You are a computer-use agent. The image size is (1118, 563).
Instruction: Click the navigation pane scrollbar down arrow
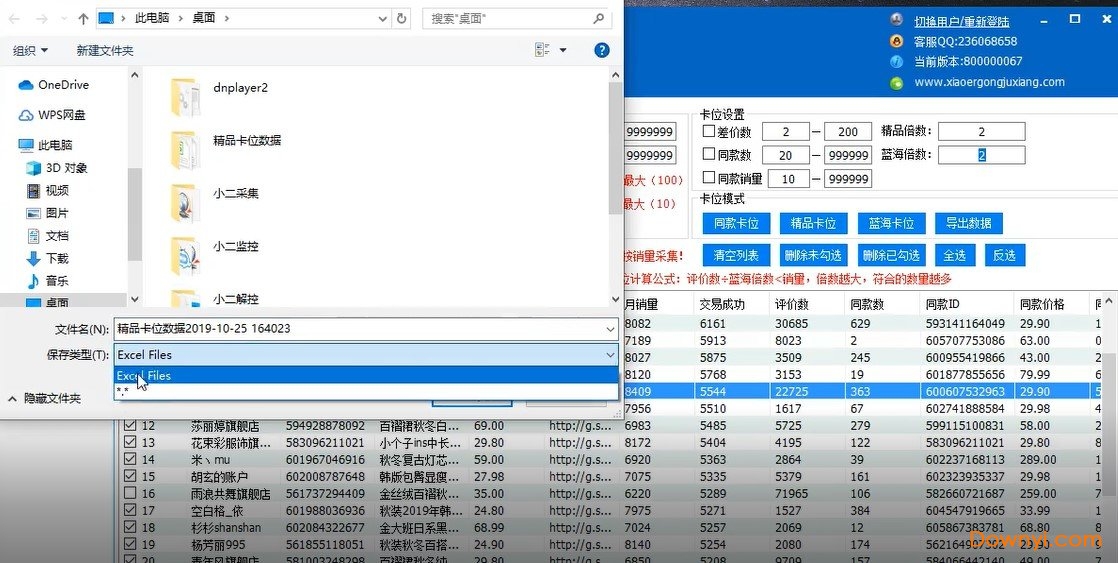click(135, 300)
